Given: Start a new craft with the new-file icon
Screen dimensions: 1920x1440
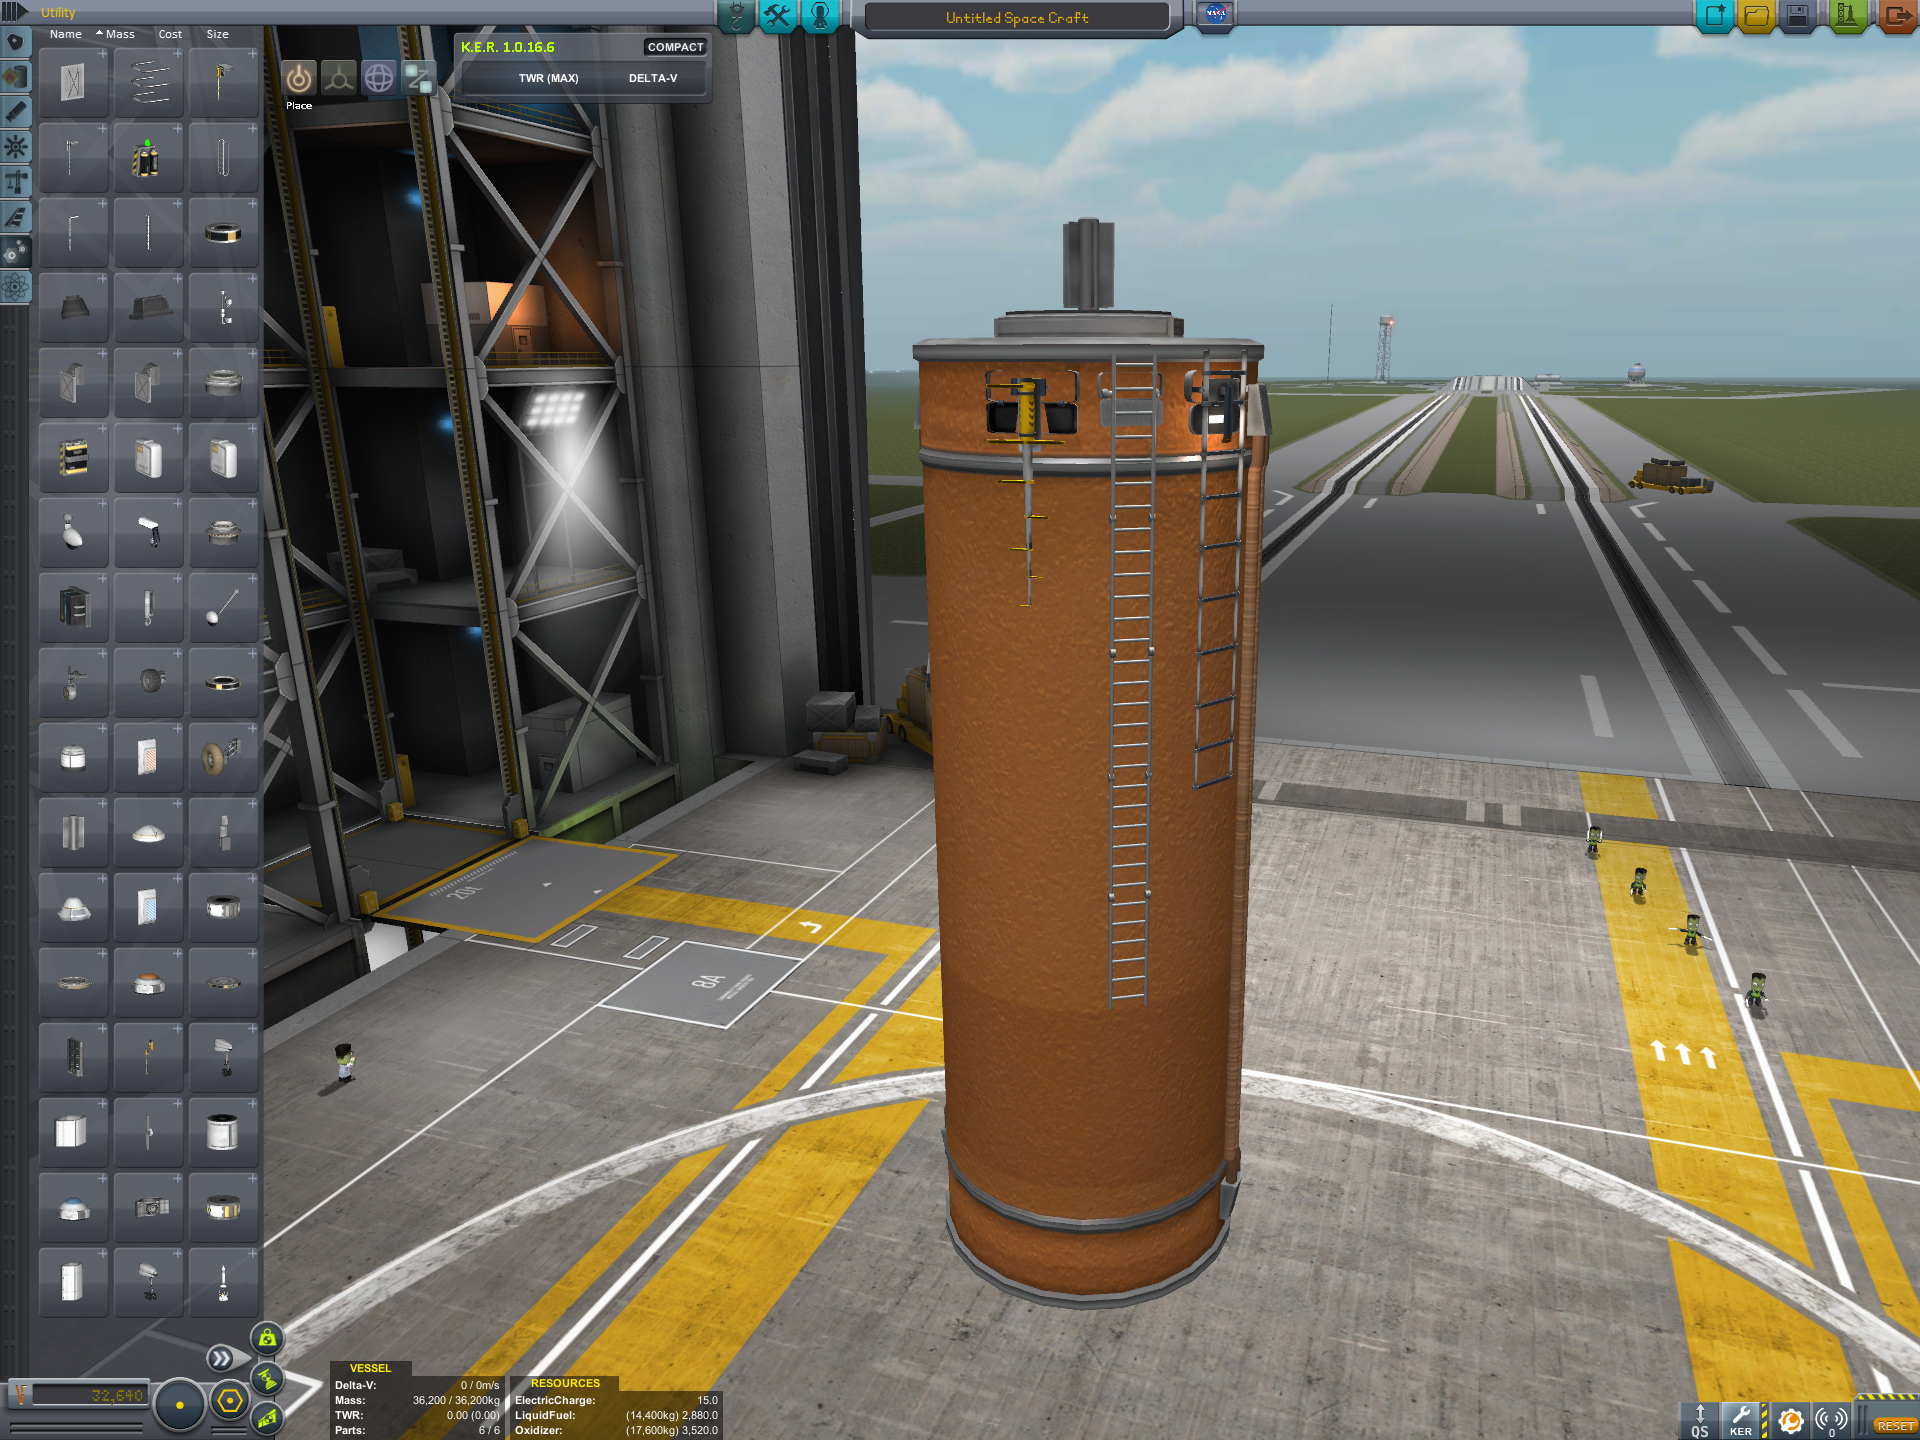Looking at the screenshot, I should point(1715,16).
